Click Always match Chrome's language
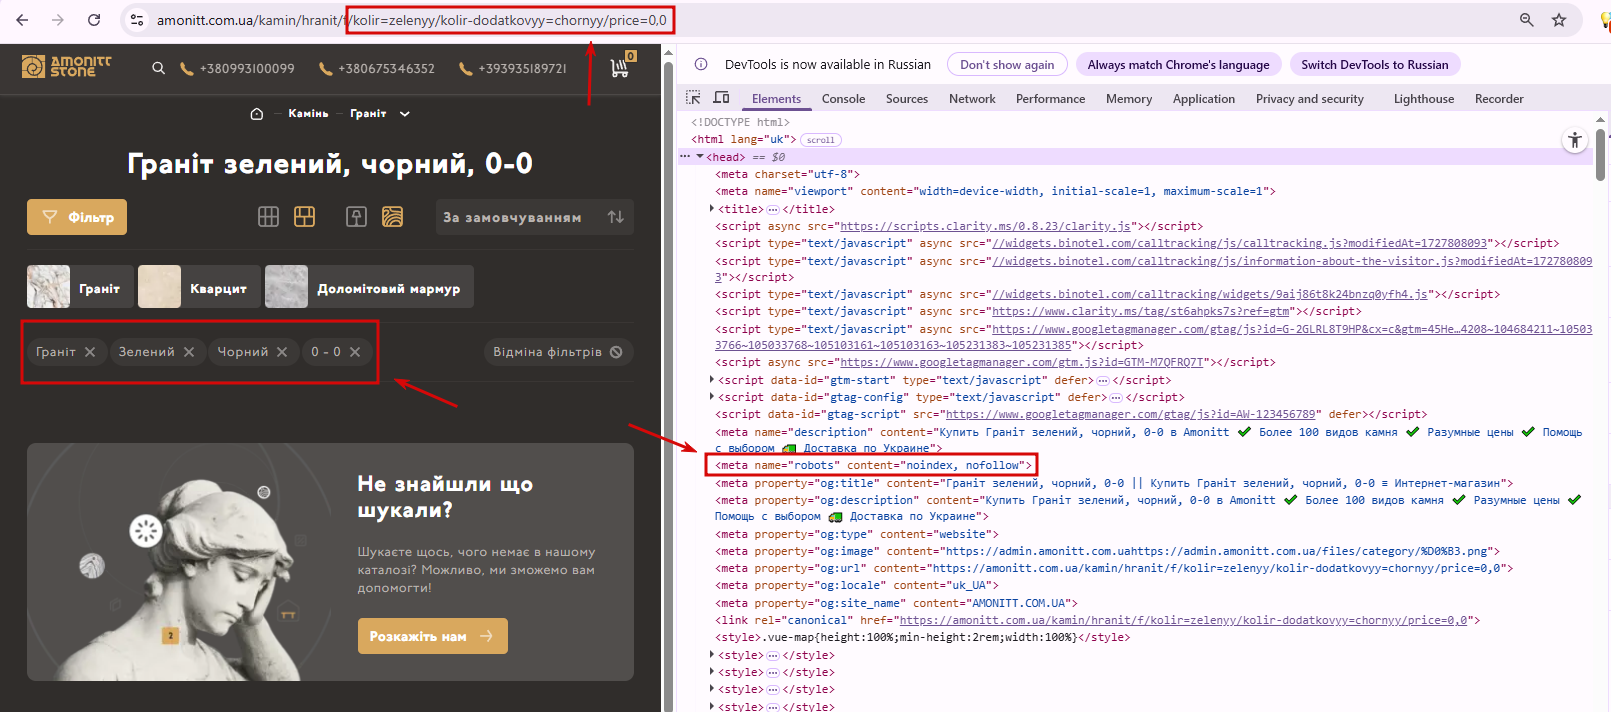 [x=1178, y=64]
